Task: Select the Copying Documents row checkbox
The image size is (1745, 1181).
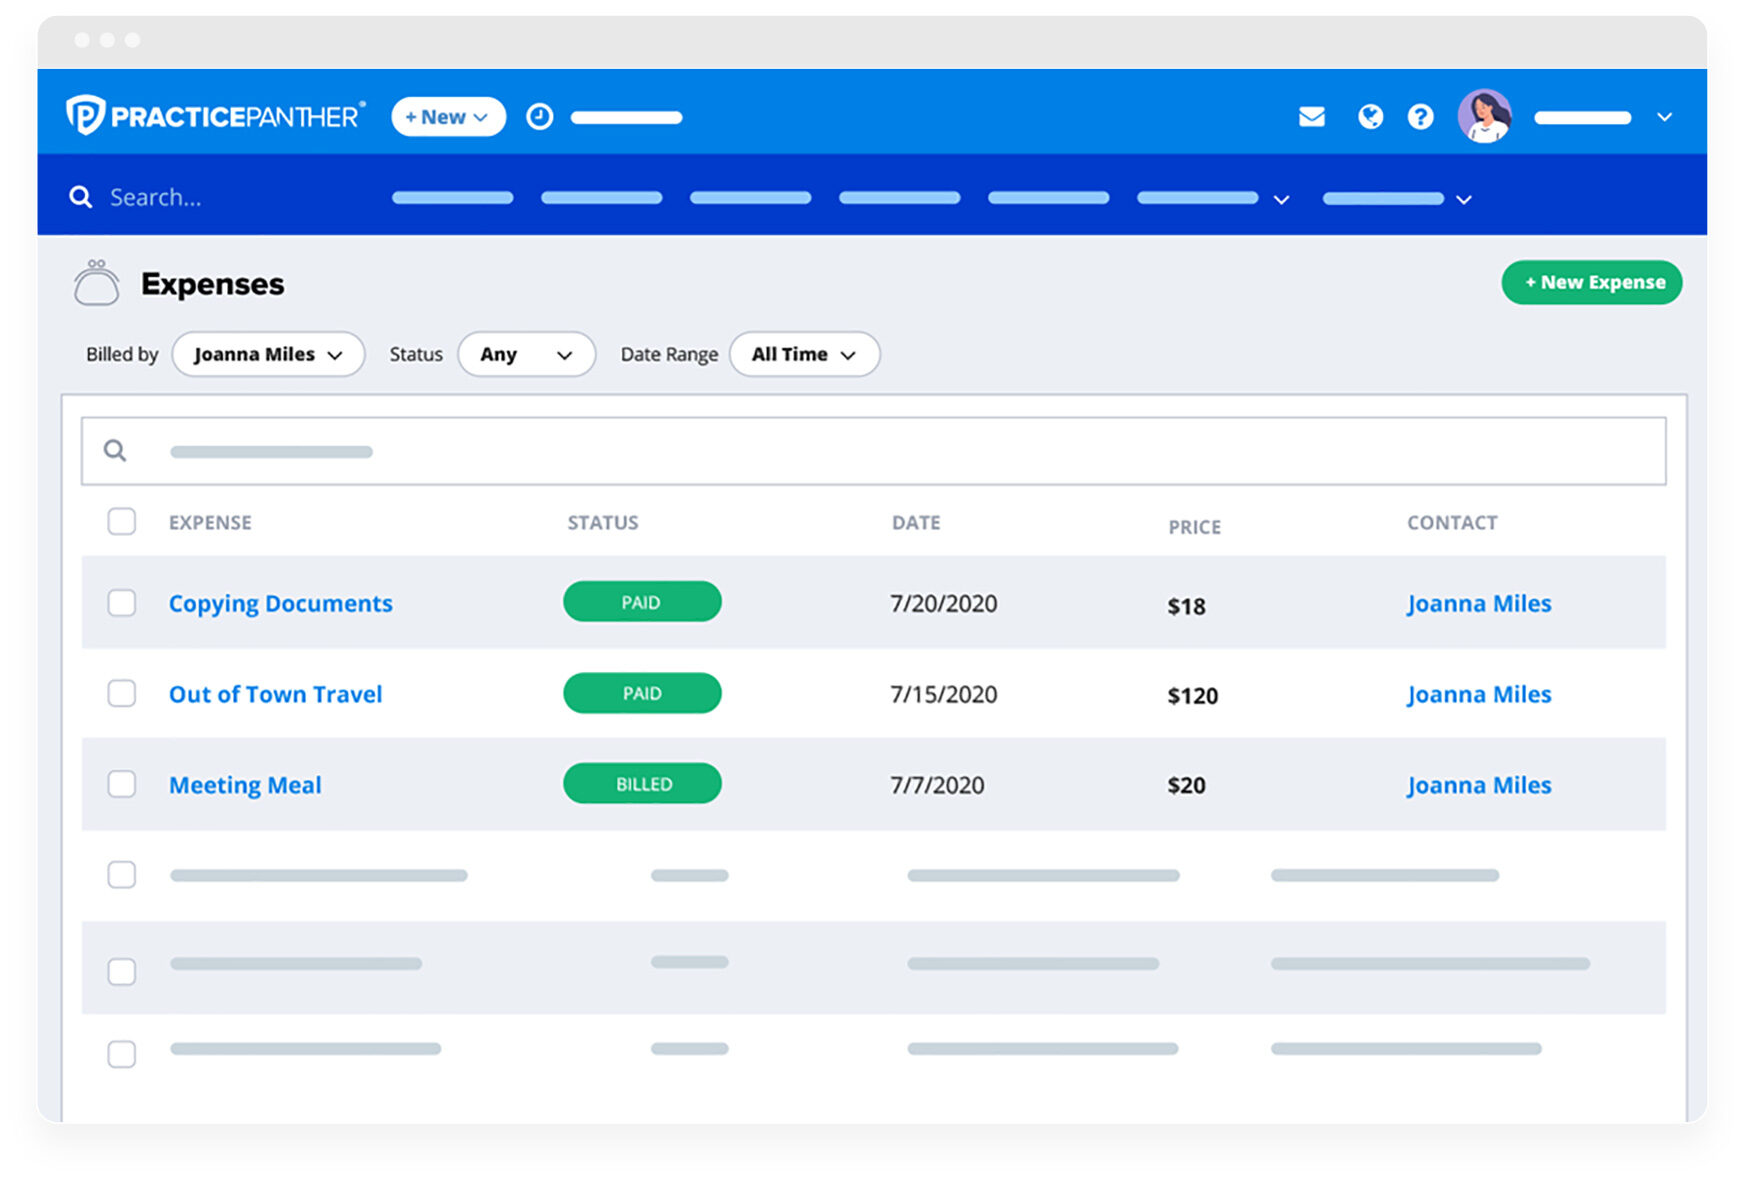Action: [121, 602]
